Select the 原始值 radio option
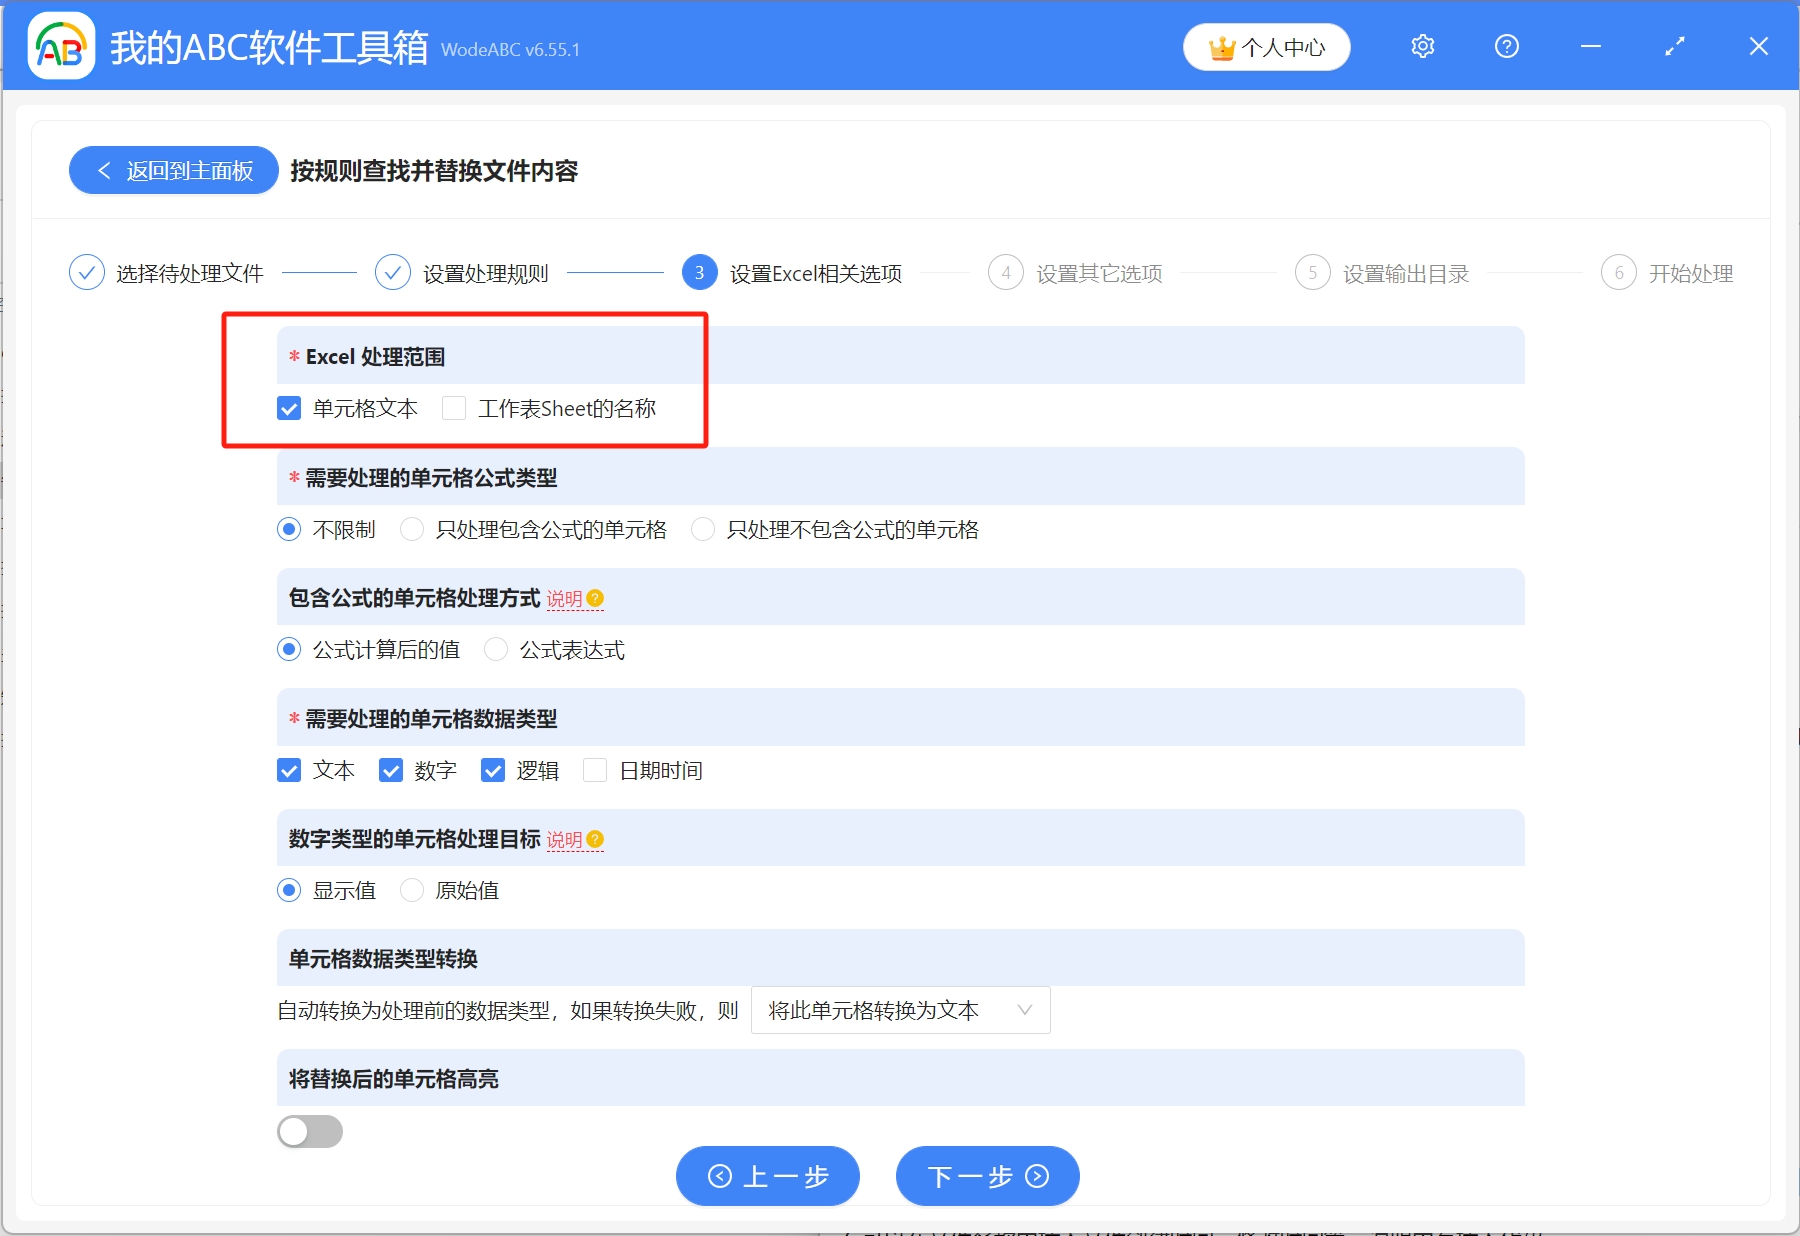 pos(412,890)
